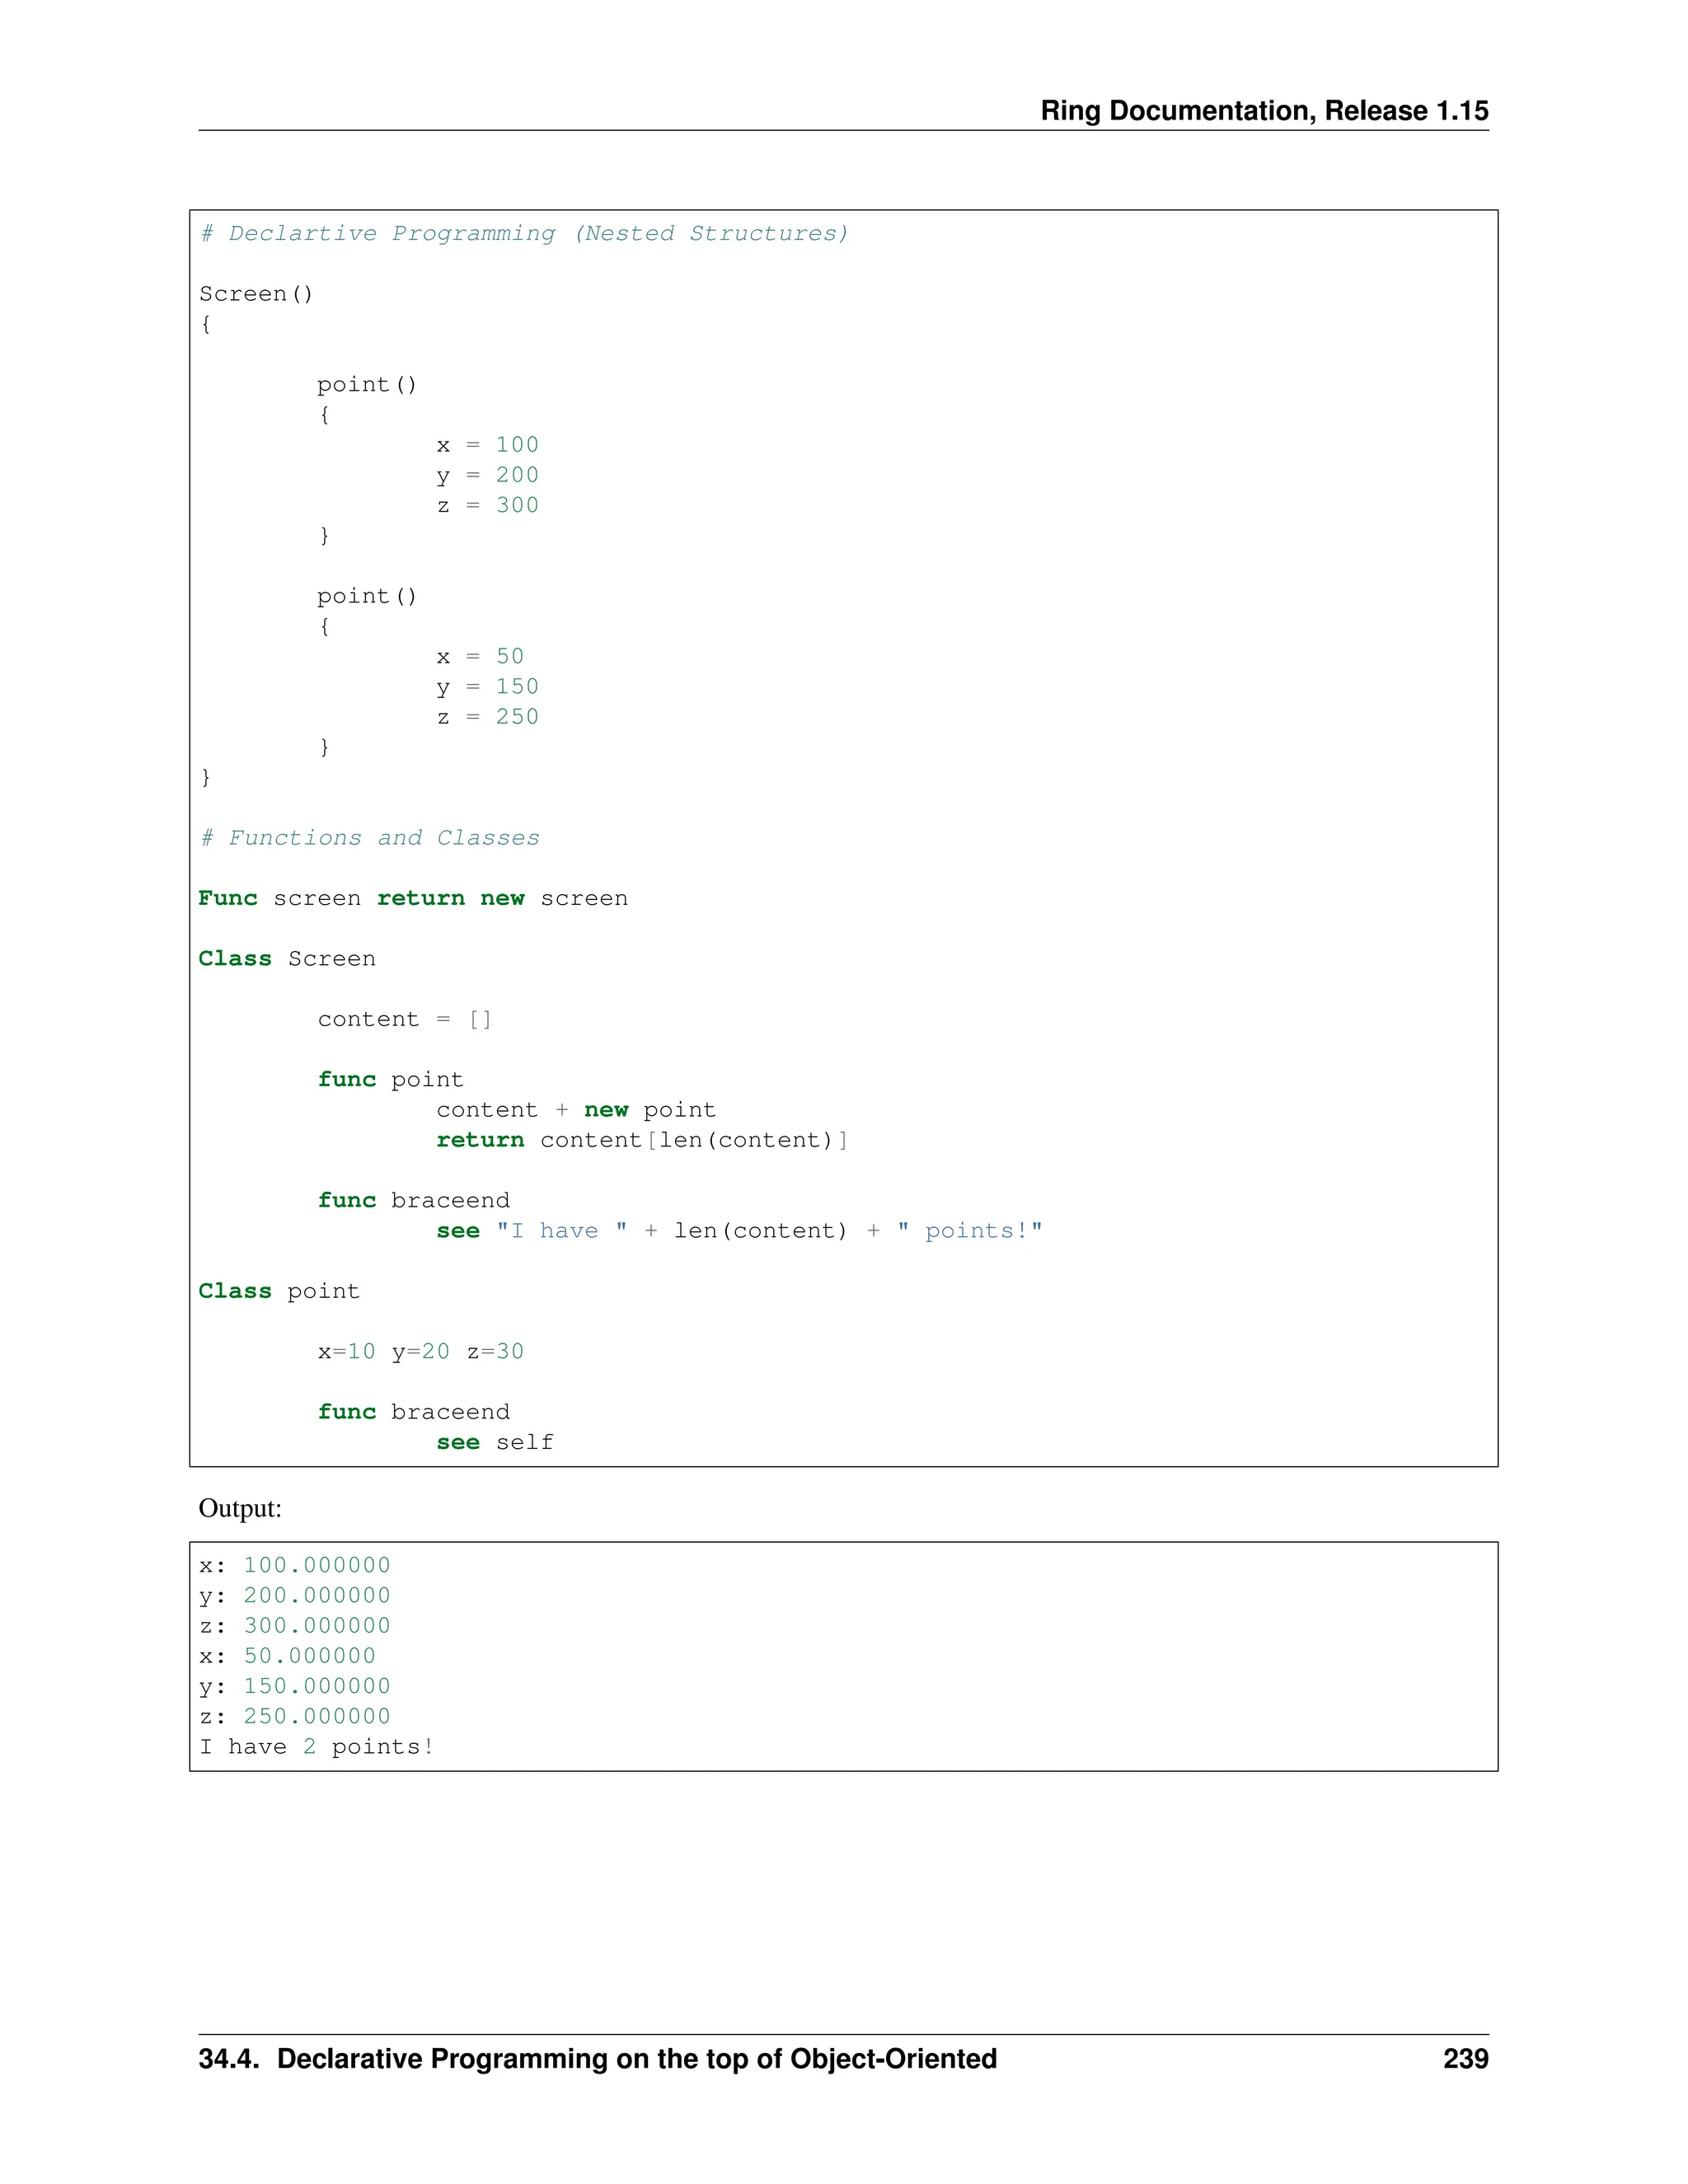Image resolution: width=1688 pixels, height=2184 pixels.
Task: Click the Screen() call line
Action: 256,294
